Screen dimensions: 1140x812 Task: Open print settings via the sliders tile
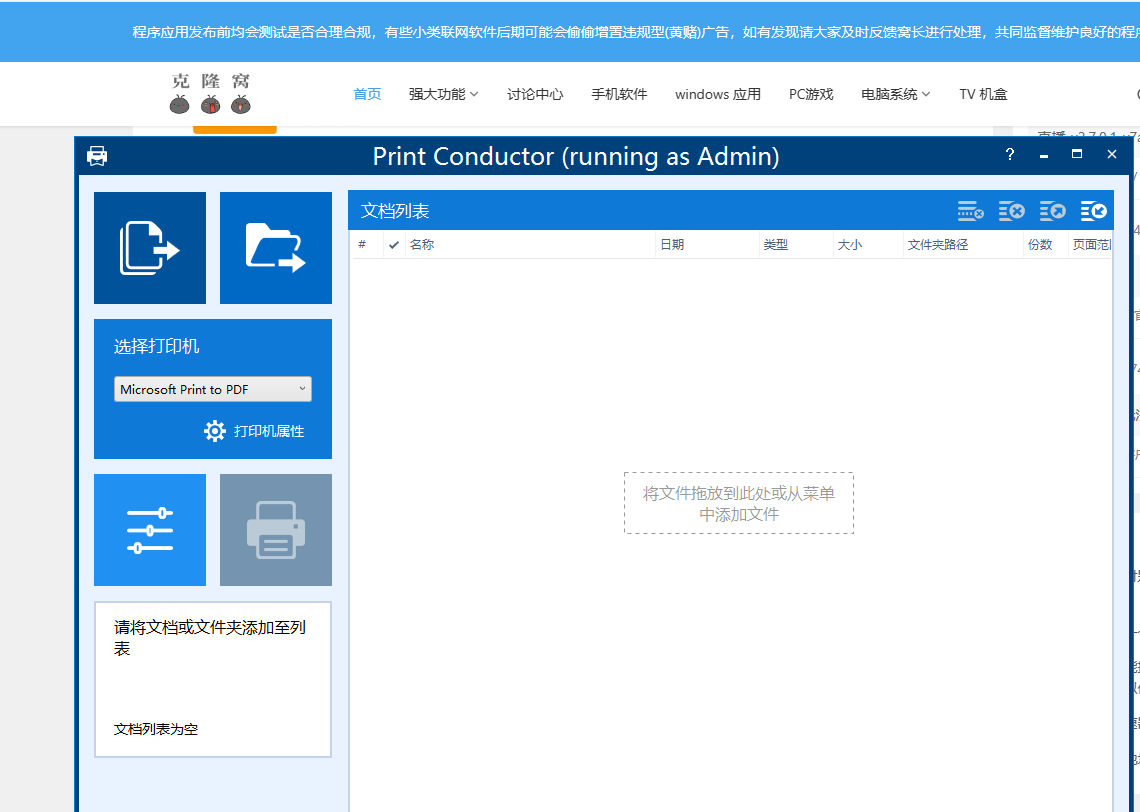[150, 530]
